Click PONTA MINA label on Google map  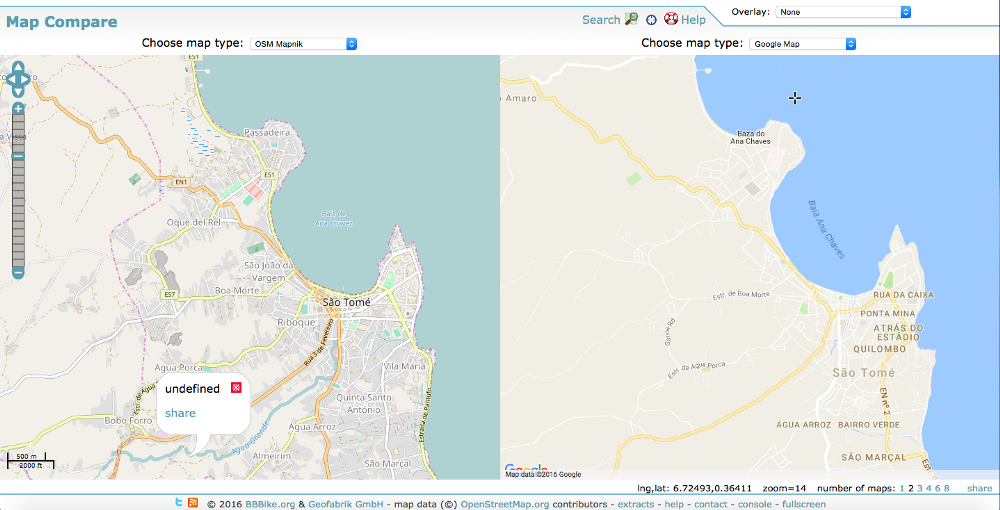tap(888, 314)
